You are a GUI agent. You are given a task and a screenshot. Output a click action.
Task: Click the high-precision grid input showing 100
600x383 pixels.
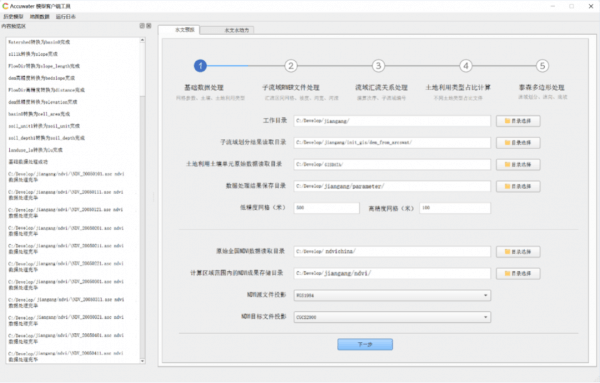coord(455,208)
